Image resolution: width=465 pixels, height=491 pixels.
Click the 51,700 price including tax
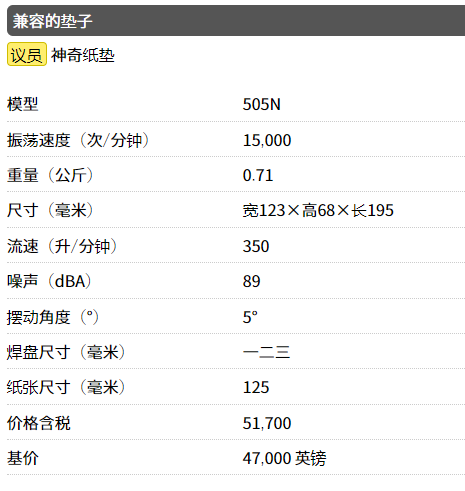pos(267,423)
